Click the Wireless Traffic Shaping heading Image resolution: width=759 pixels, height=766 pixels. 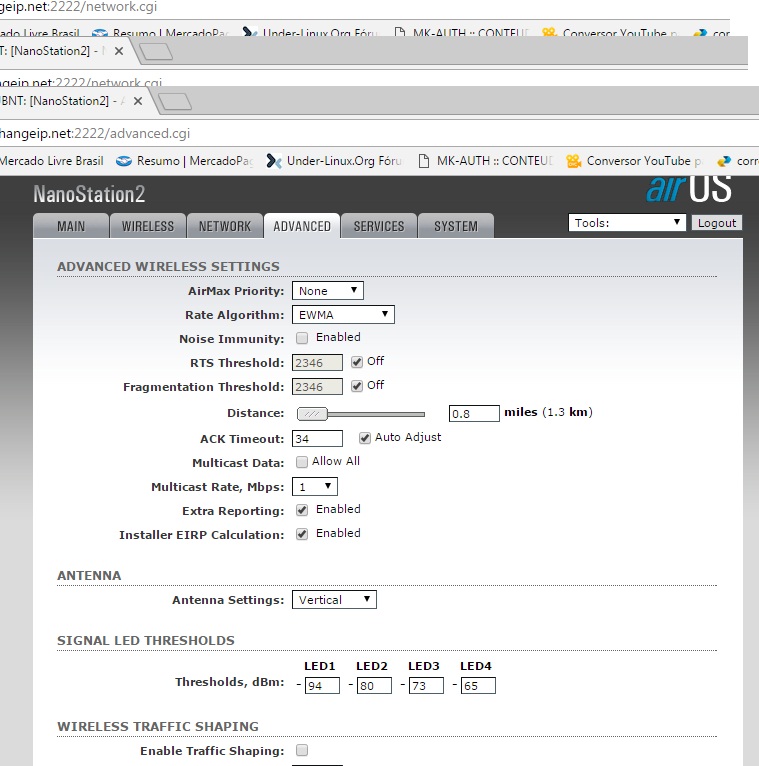(x=158, y=726)
